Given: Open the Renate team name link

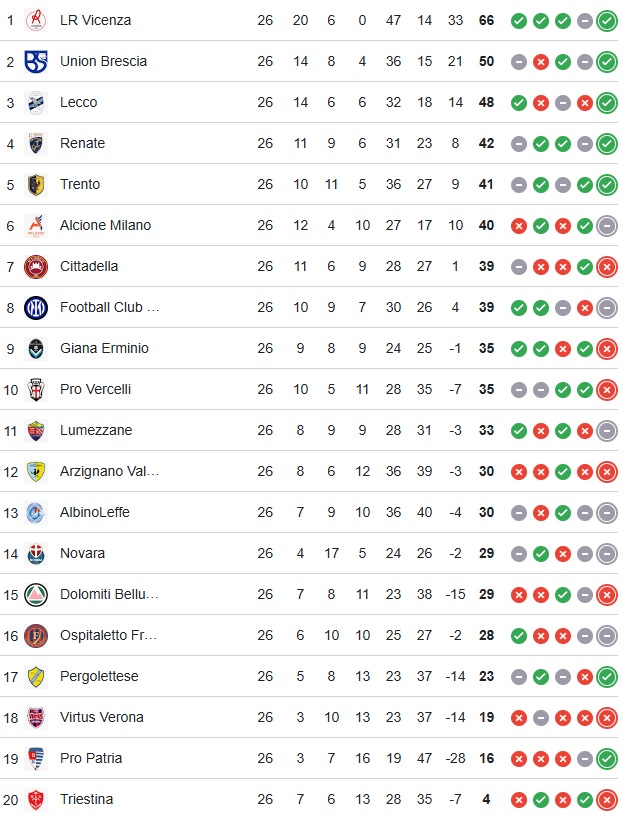Looking at the screenshot, I should point(82,143).
